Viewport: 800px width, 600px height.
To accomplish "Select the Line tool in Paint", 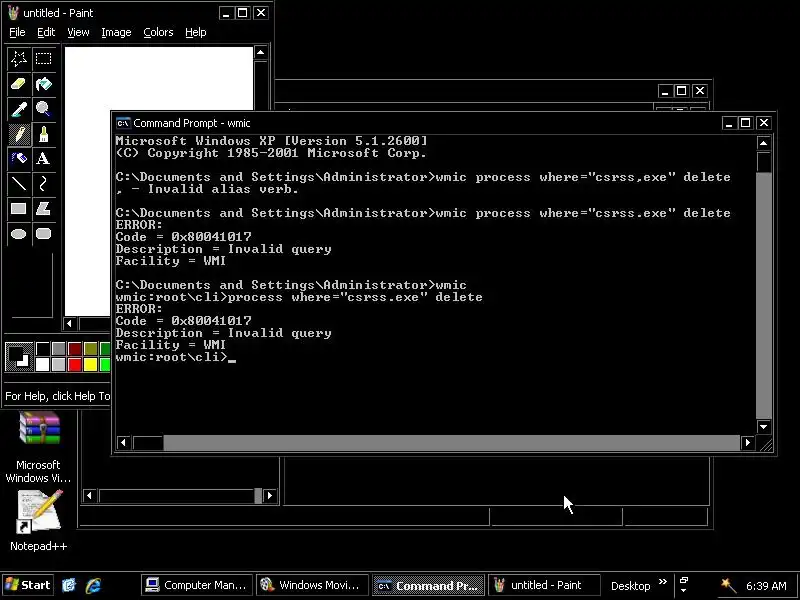I will (x=19, y=184).
